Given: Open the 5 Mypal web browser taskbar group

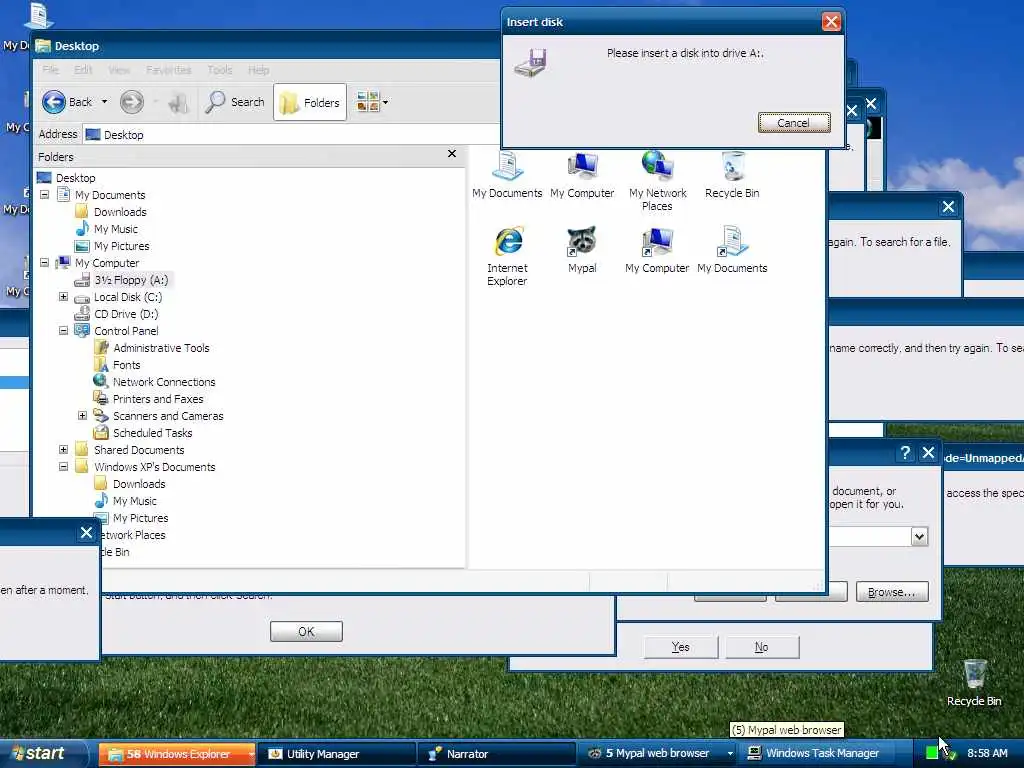Looking at the screenshot, I should click(656, 754).
